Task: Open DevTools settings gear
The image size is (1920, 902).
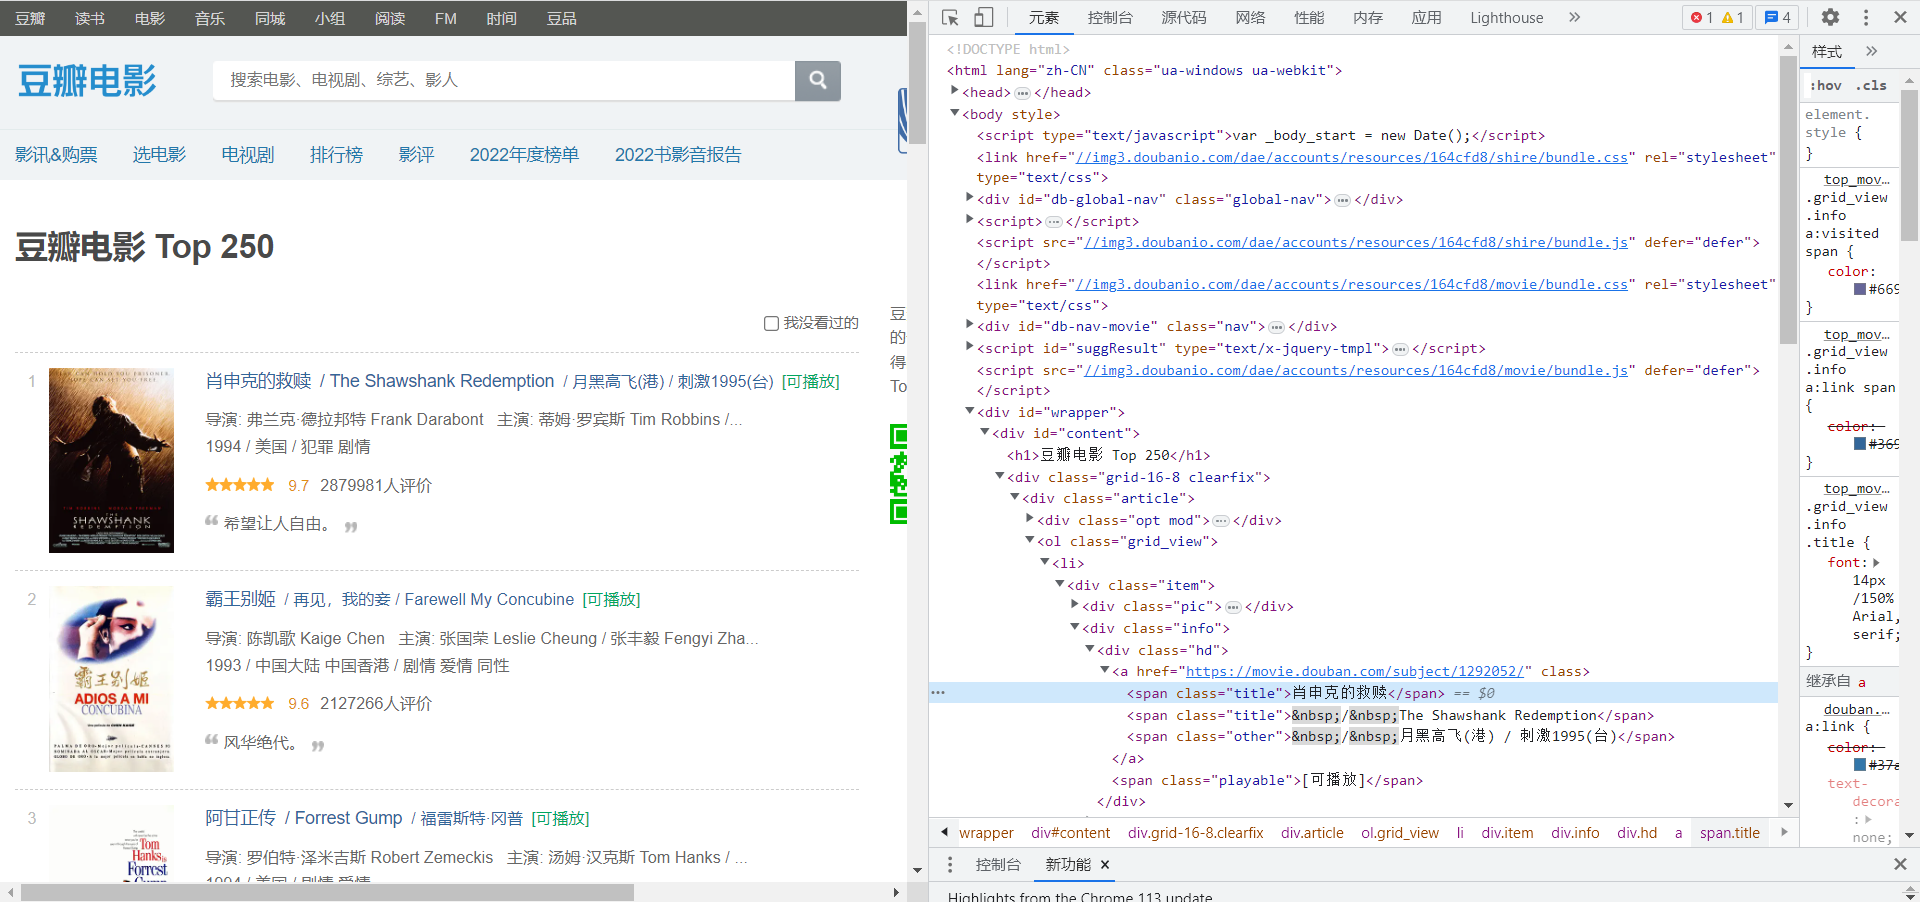Action: click(1830, 17)
